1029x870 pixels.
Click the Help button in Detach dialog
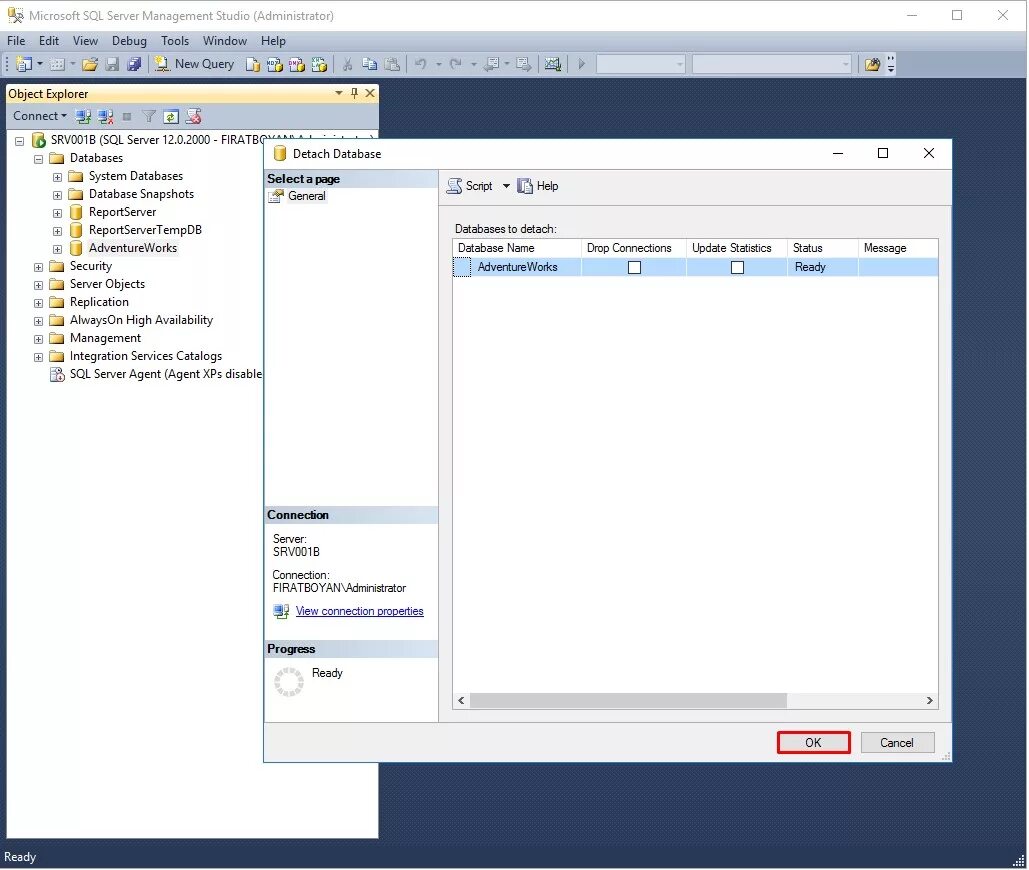537,186
